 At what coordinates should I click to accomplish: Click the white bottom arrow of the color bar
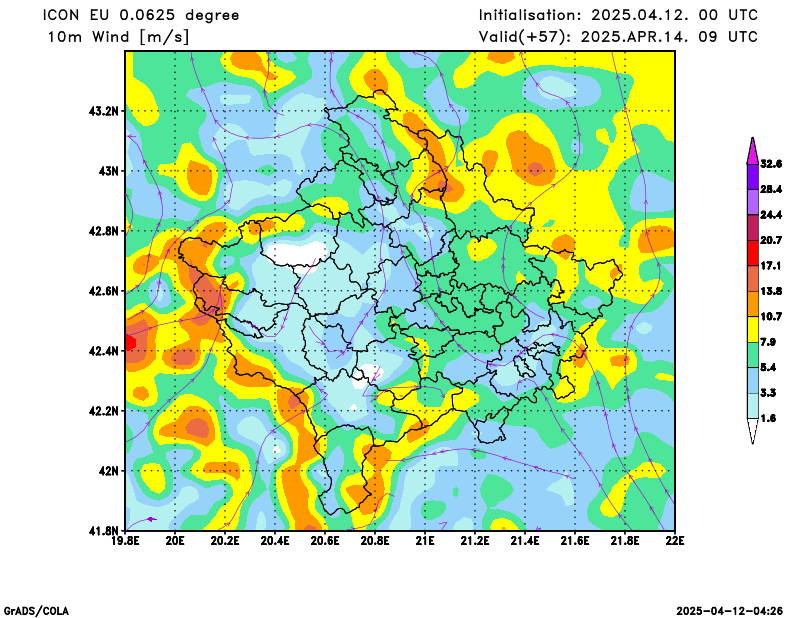tap(753, 431)
